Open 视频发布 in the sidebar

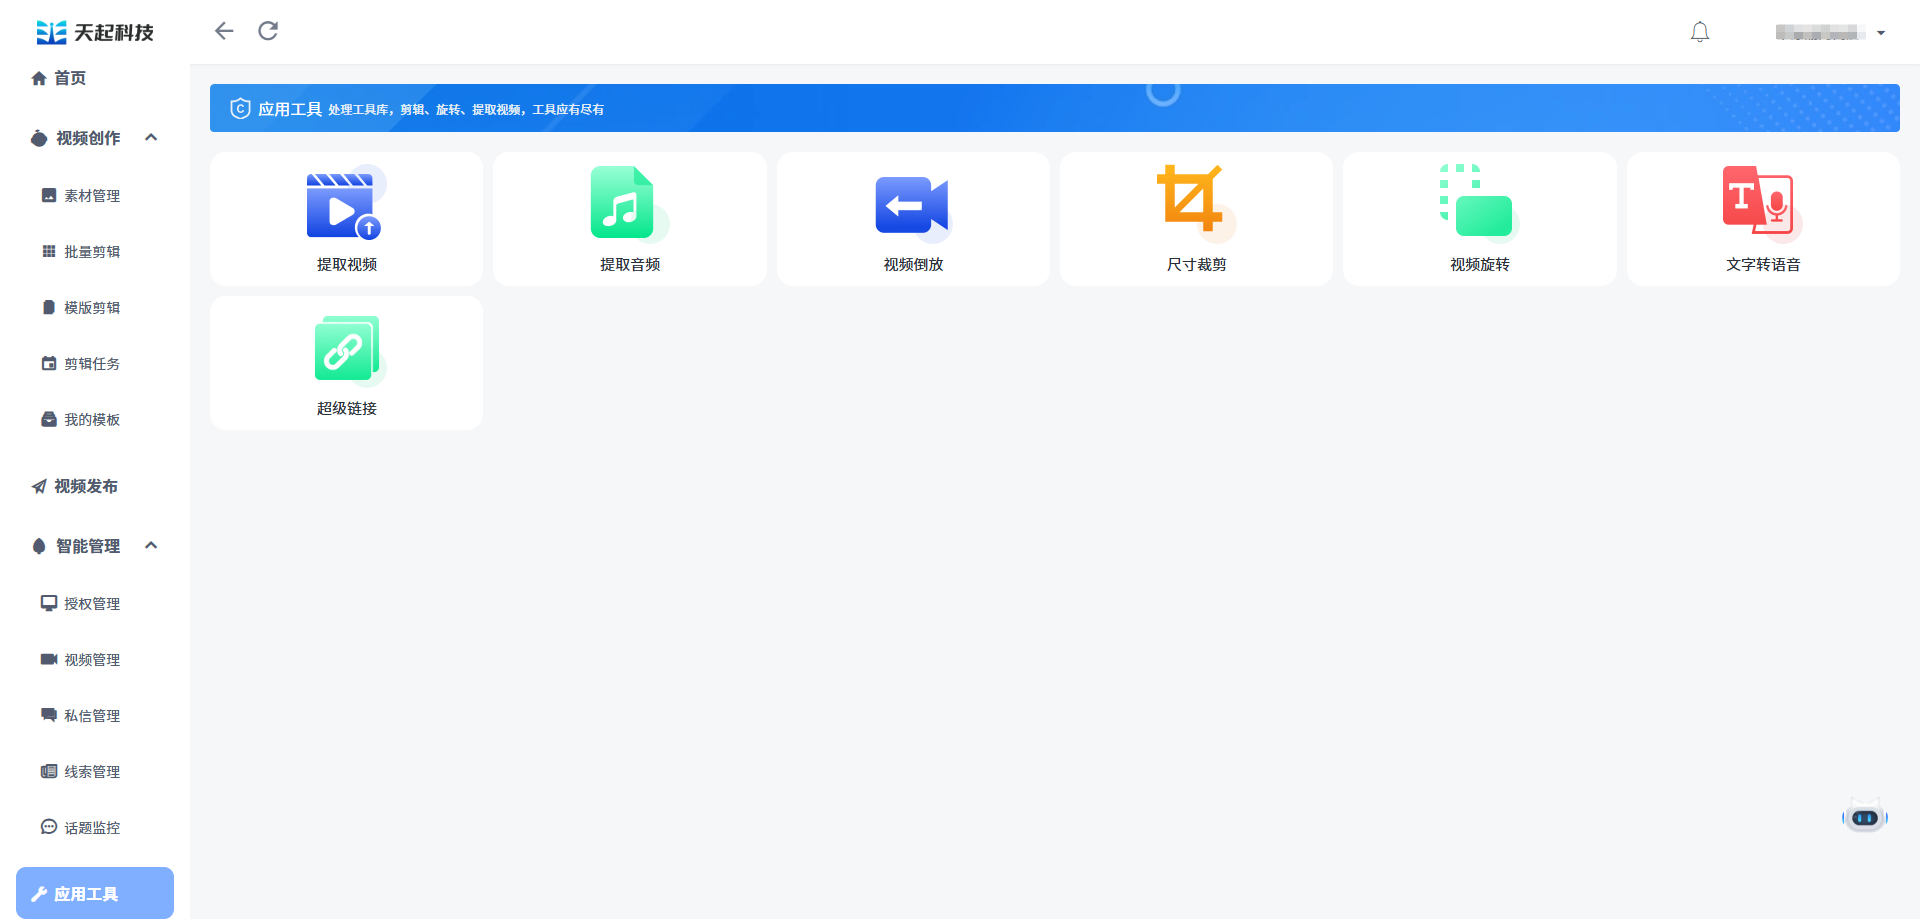85,486
